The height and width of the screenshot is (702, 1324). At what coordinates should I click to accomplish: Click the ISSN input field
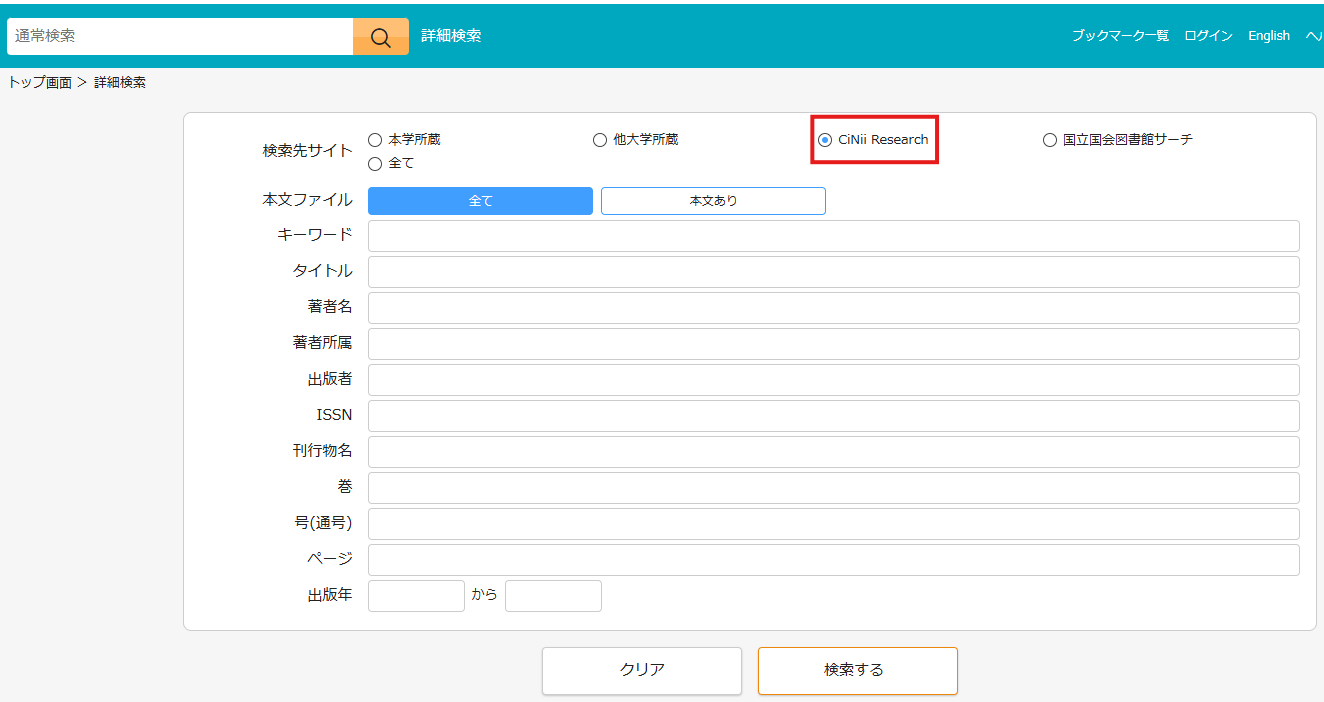click(833, 416)
